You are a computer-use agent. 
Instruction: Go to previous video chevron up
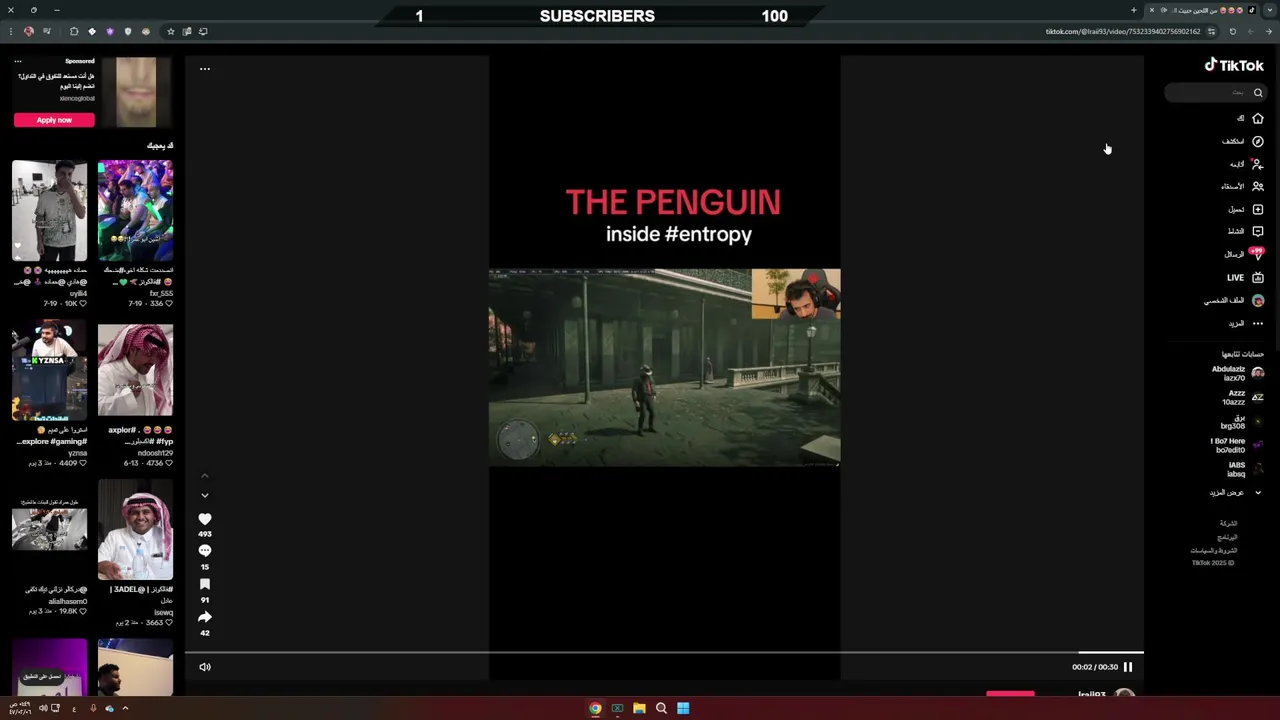pos(205,476)
